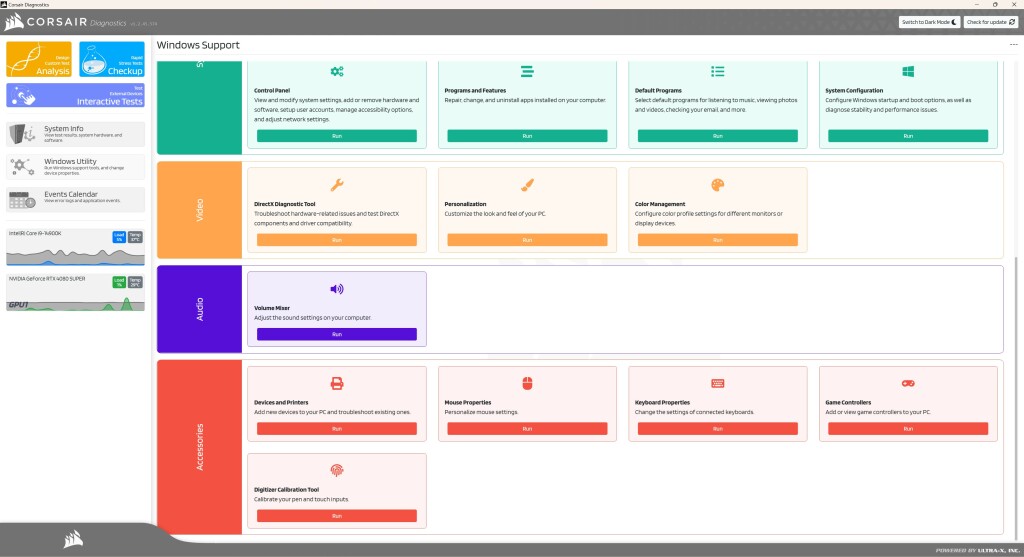Open the Checkup stress tests tile
The width and height of the screenshot is (1024, 557).
(112, 59)
